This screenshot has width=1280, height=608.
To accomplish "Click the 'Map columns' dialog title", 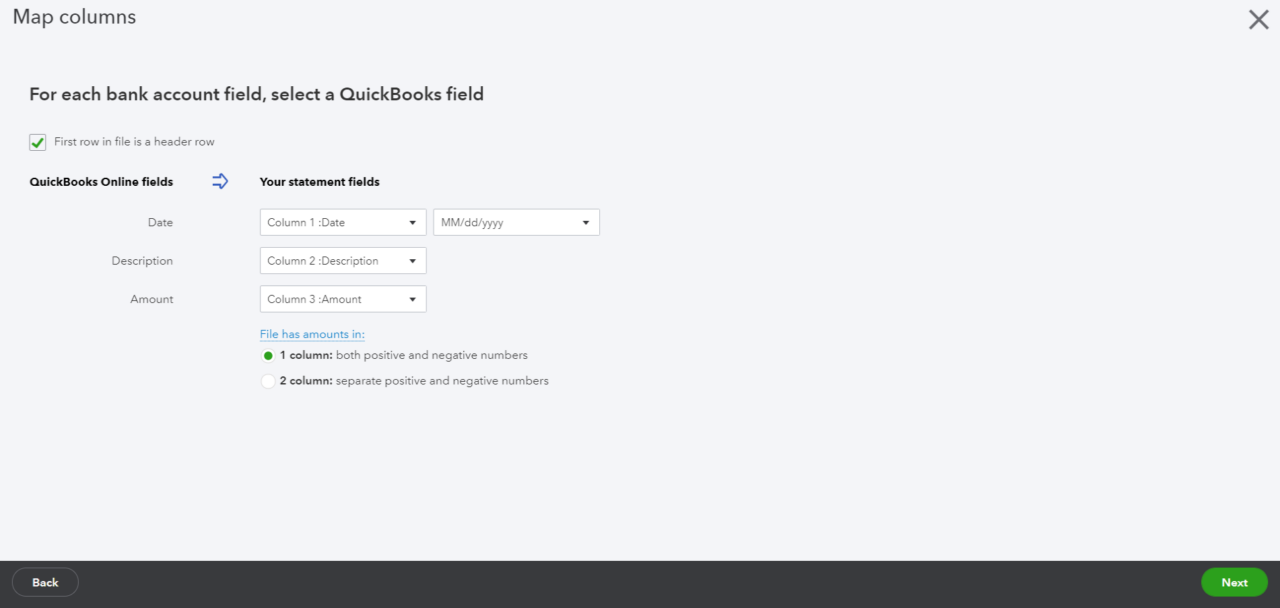I will pos(74,17).
